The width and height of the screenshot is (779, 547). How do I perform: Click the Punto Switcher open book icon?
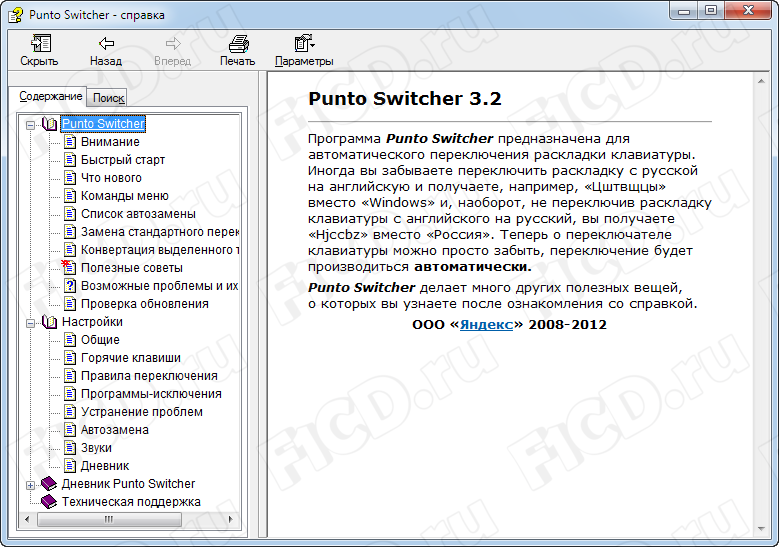[x=50, y=124]
